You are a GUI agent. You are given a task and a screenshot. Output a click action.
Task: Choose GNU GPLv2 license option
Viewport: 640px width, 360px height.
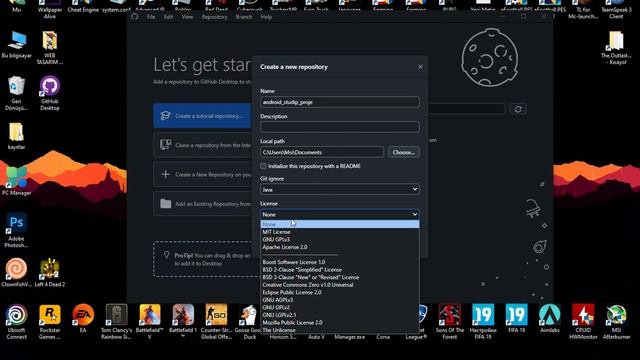tap(340, 307)
